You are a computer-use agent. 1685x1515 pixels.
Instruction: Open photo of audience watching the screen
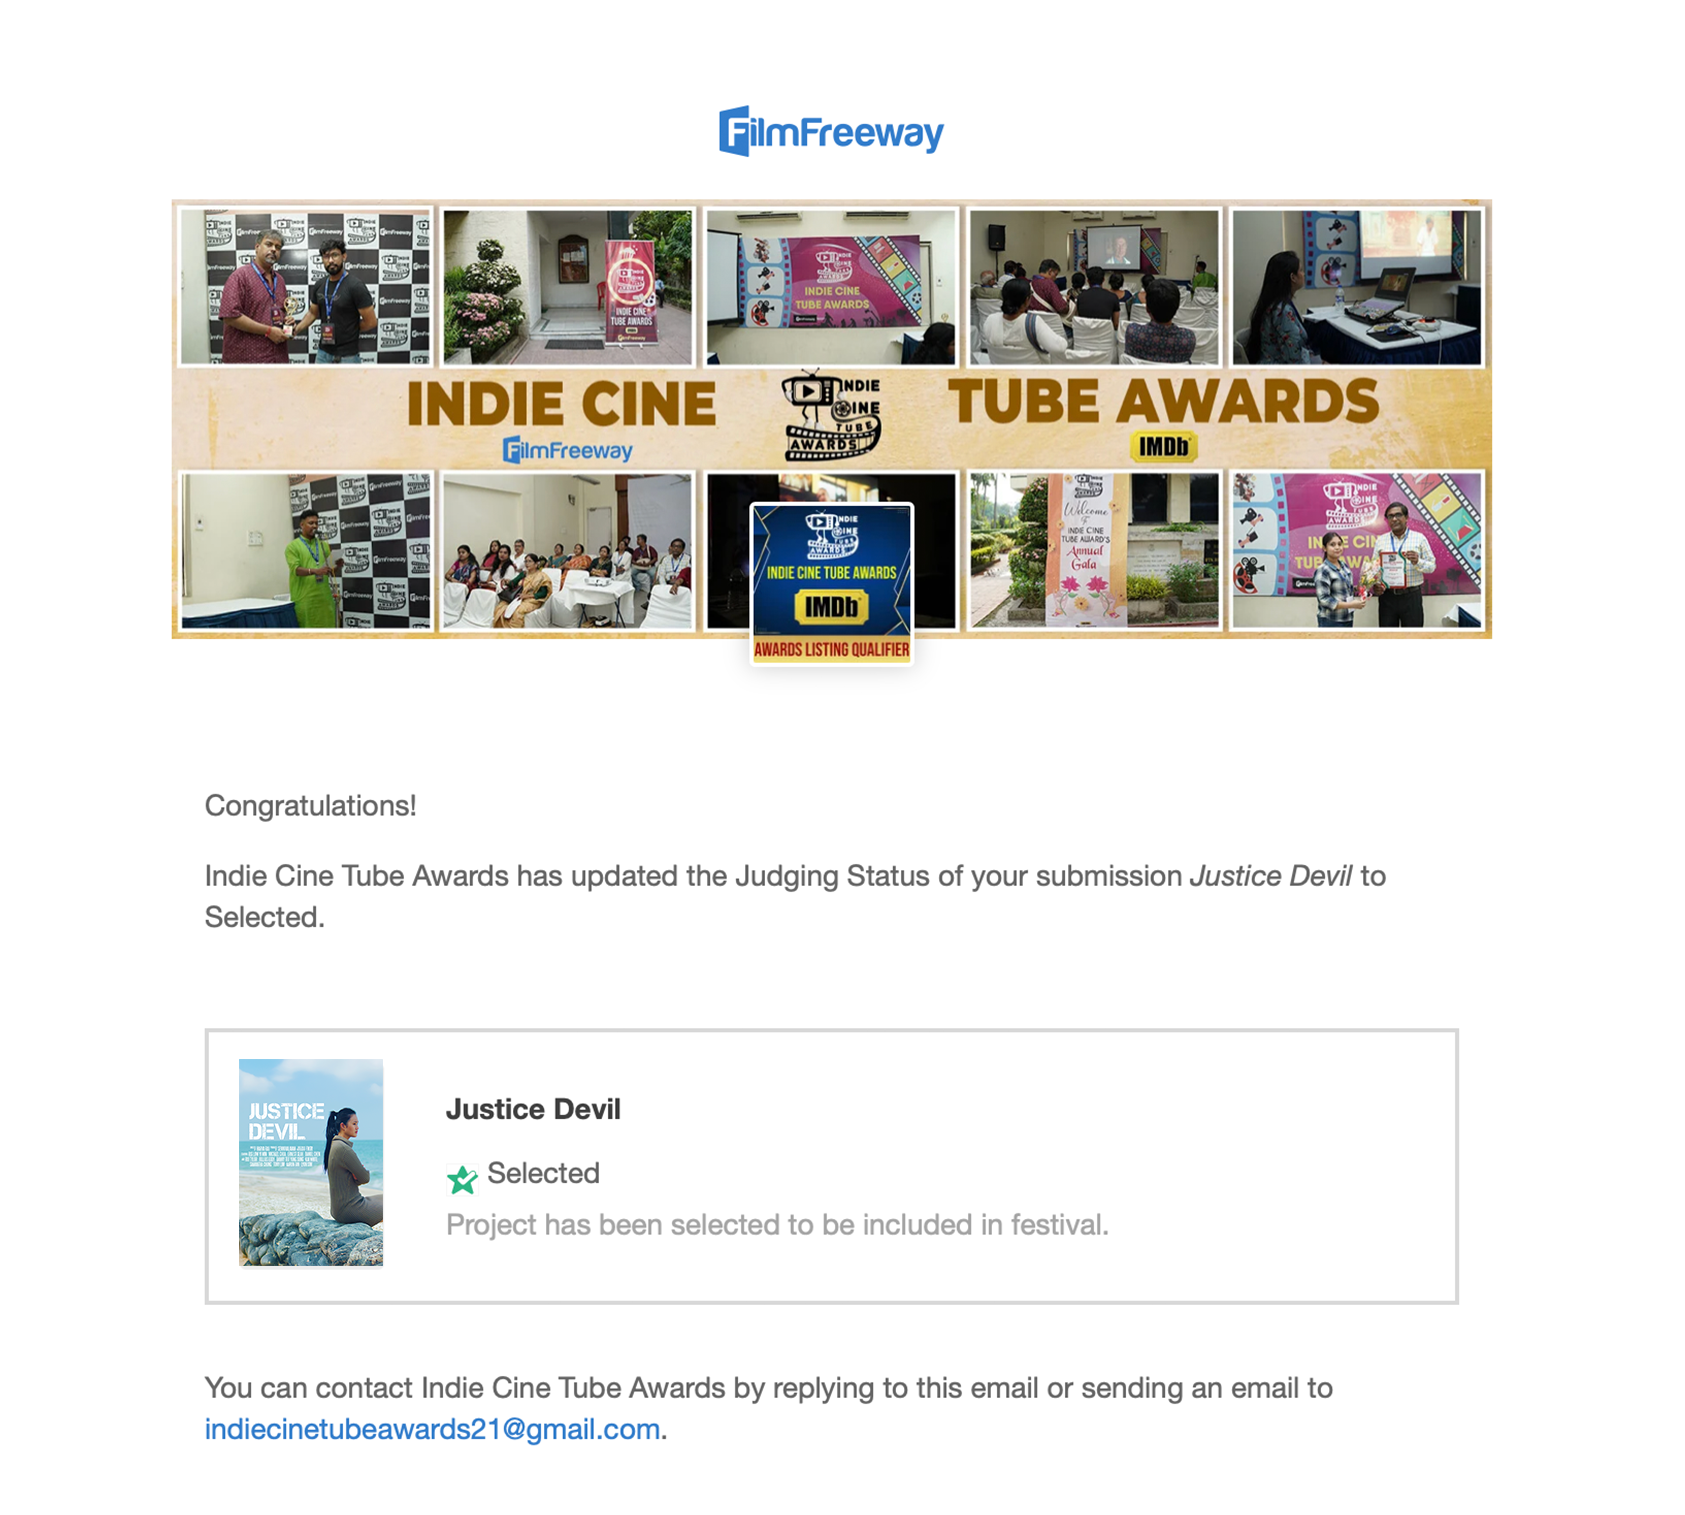1095,287
